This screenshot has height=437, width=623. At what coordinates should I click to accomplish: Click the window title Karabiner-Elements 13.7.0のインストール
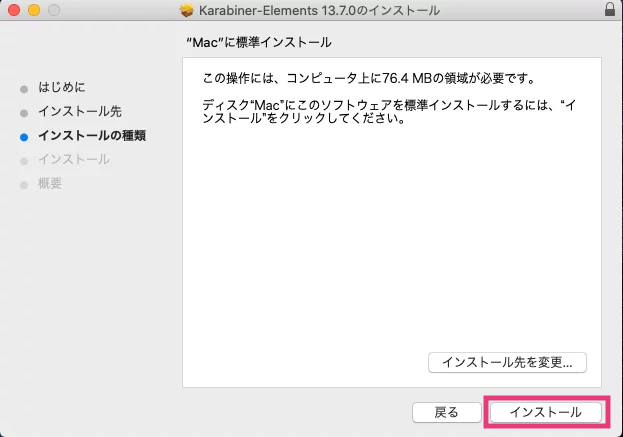click(319, 10)
